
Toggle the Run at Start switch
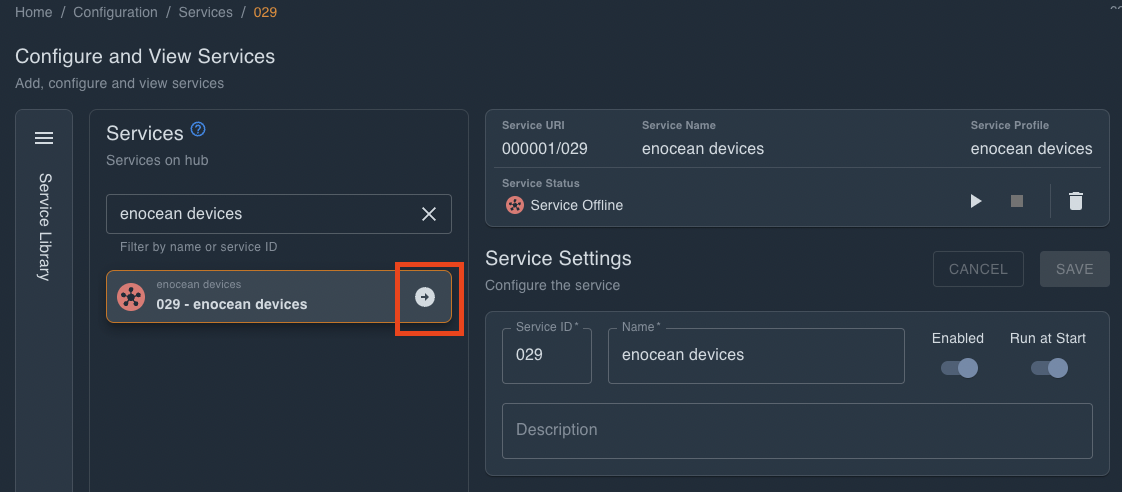point(1048,368)
